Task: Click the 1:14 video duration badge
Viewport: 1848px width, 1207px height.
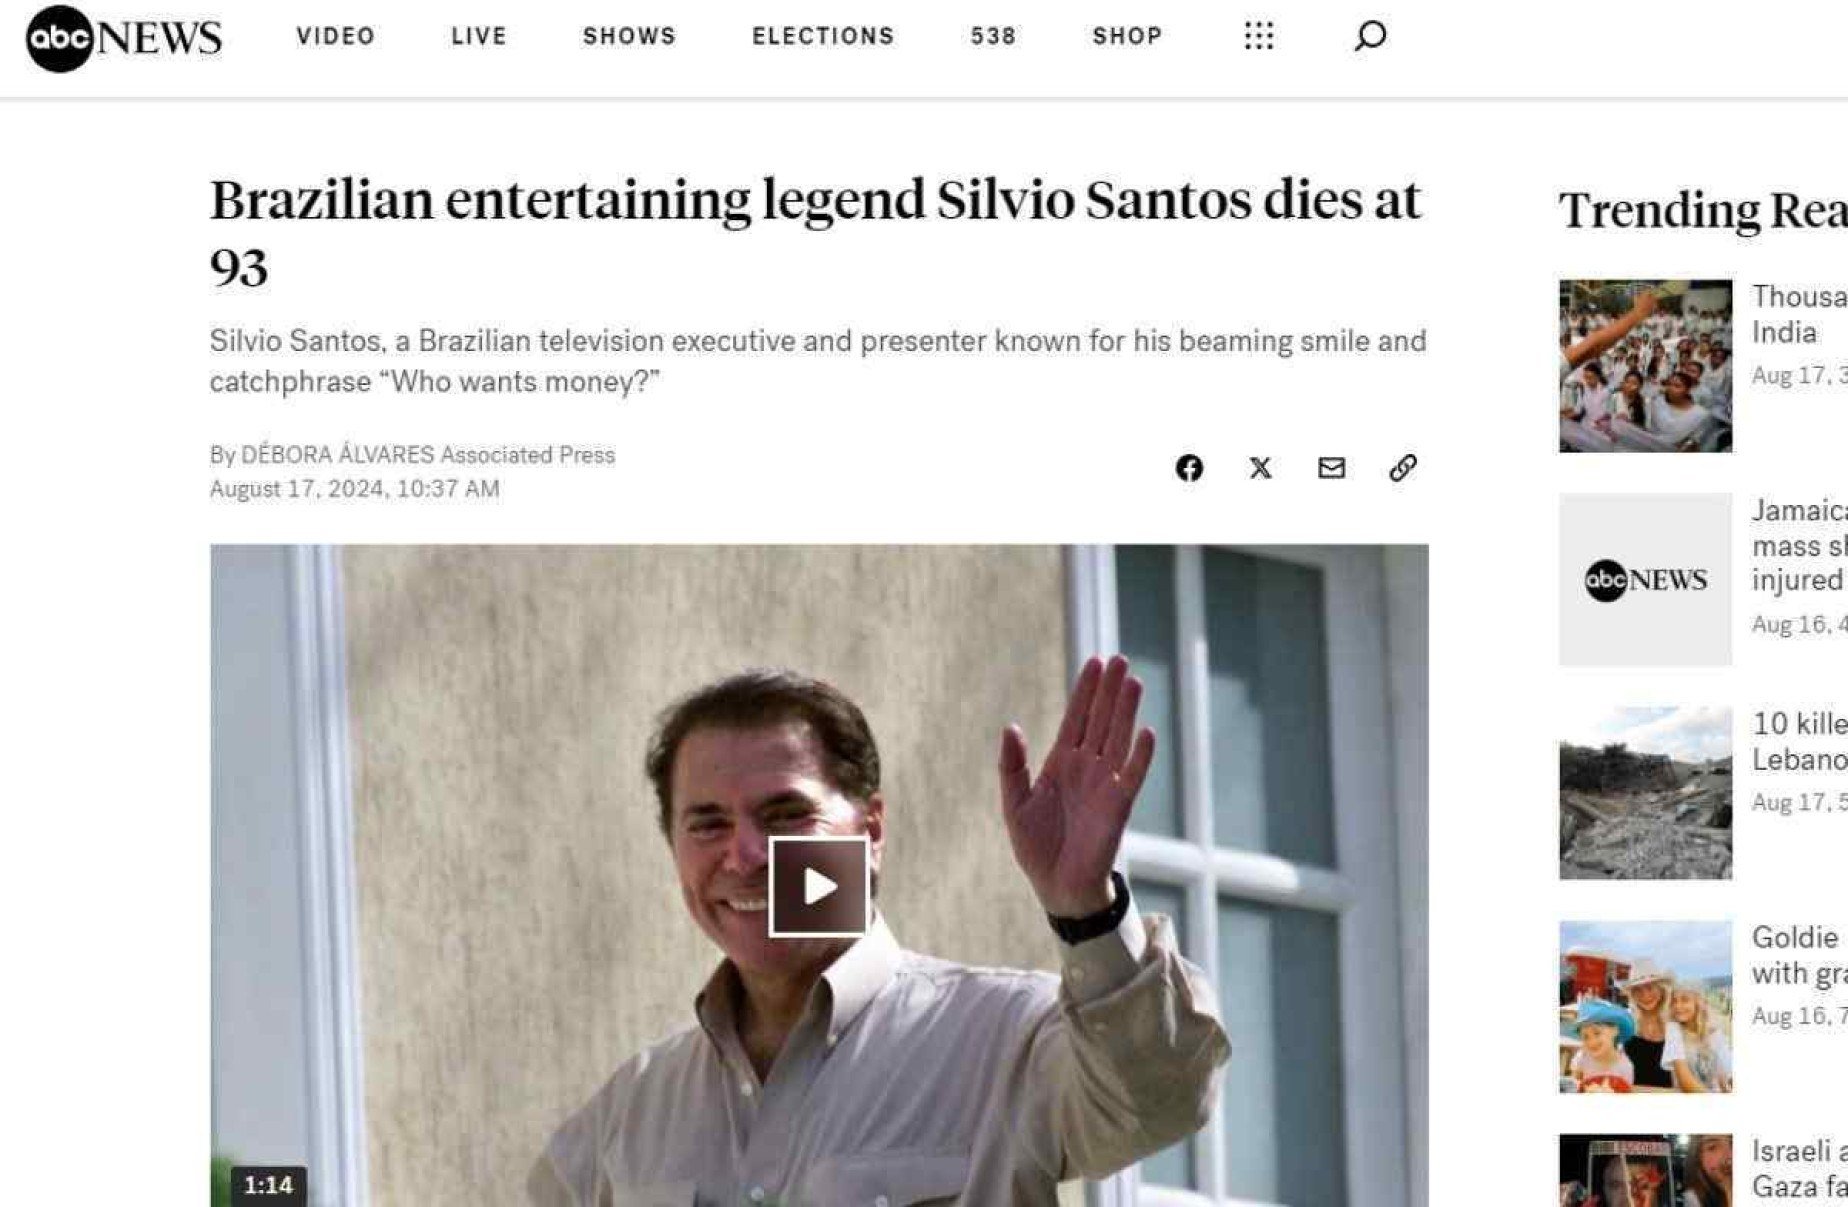Action: coord(268,1186)
